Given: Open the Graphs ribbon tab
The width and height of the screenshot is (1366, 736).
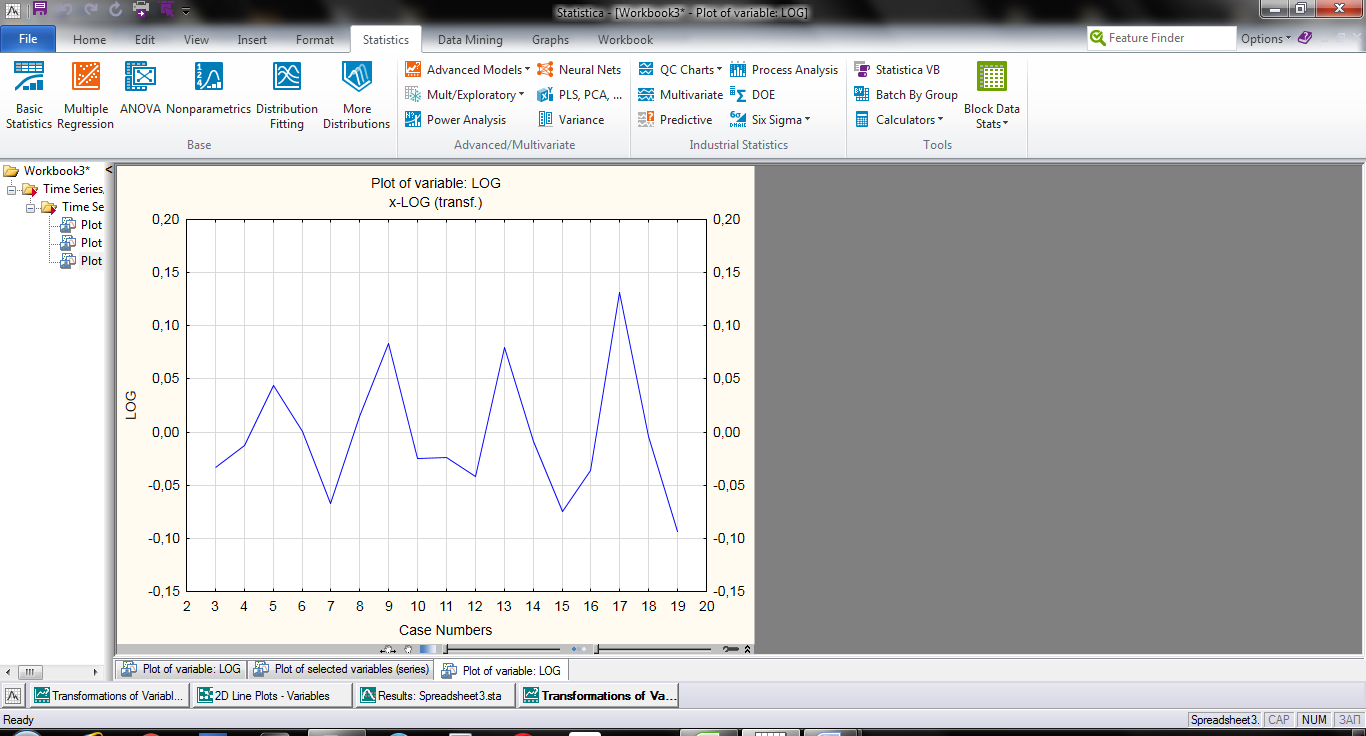Looking at the screenshot, I should 550,40.
